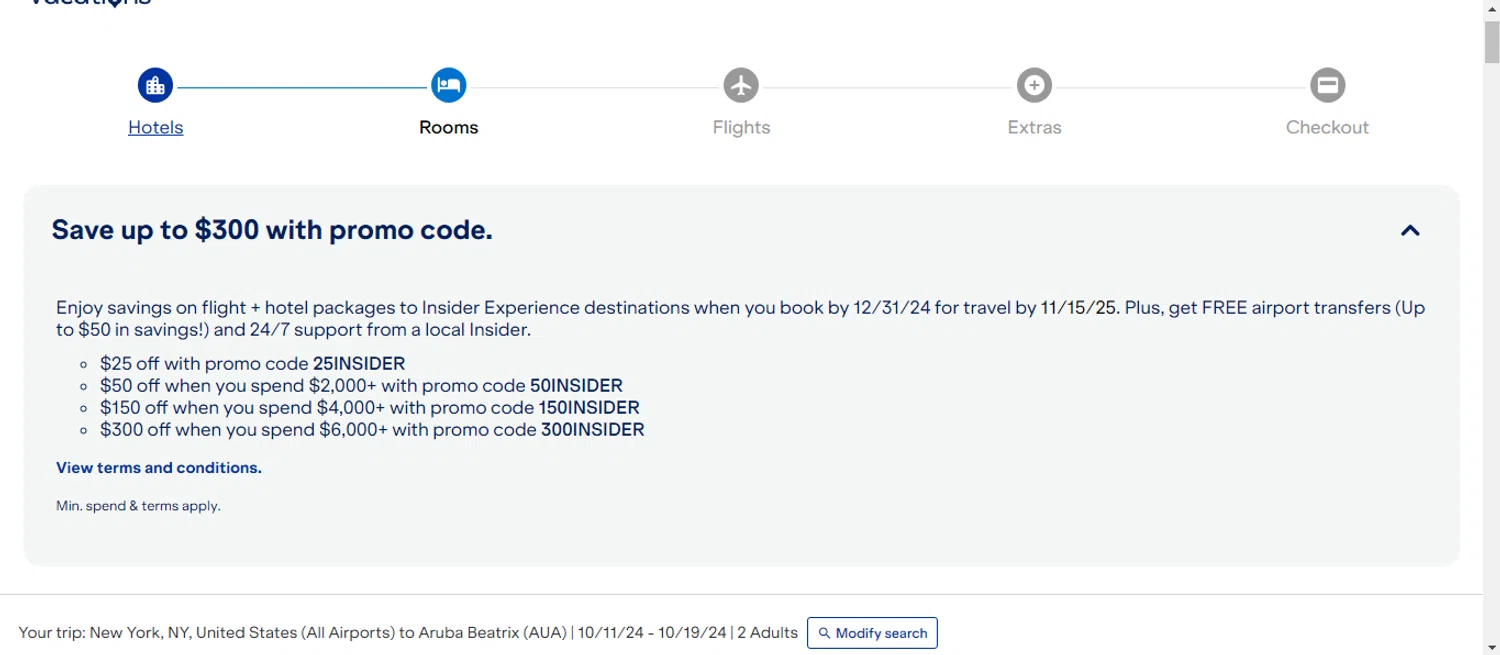Click the magnifier icon in Modify search
The width and height of the screenshot is (1500, 655).
tap(824, 633)
